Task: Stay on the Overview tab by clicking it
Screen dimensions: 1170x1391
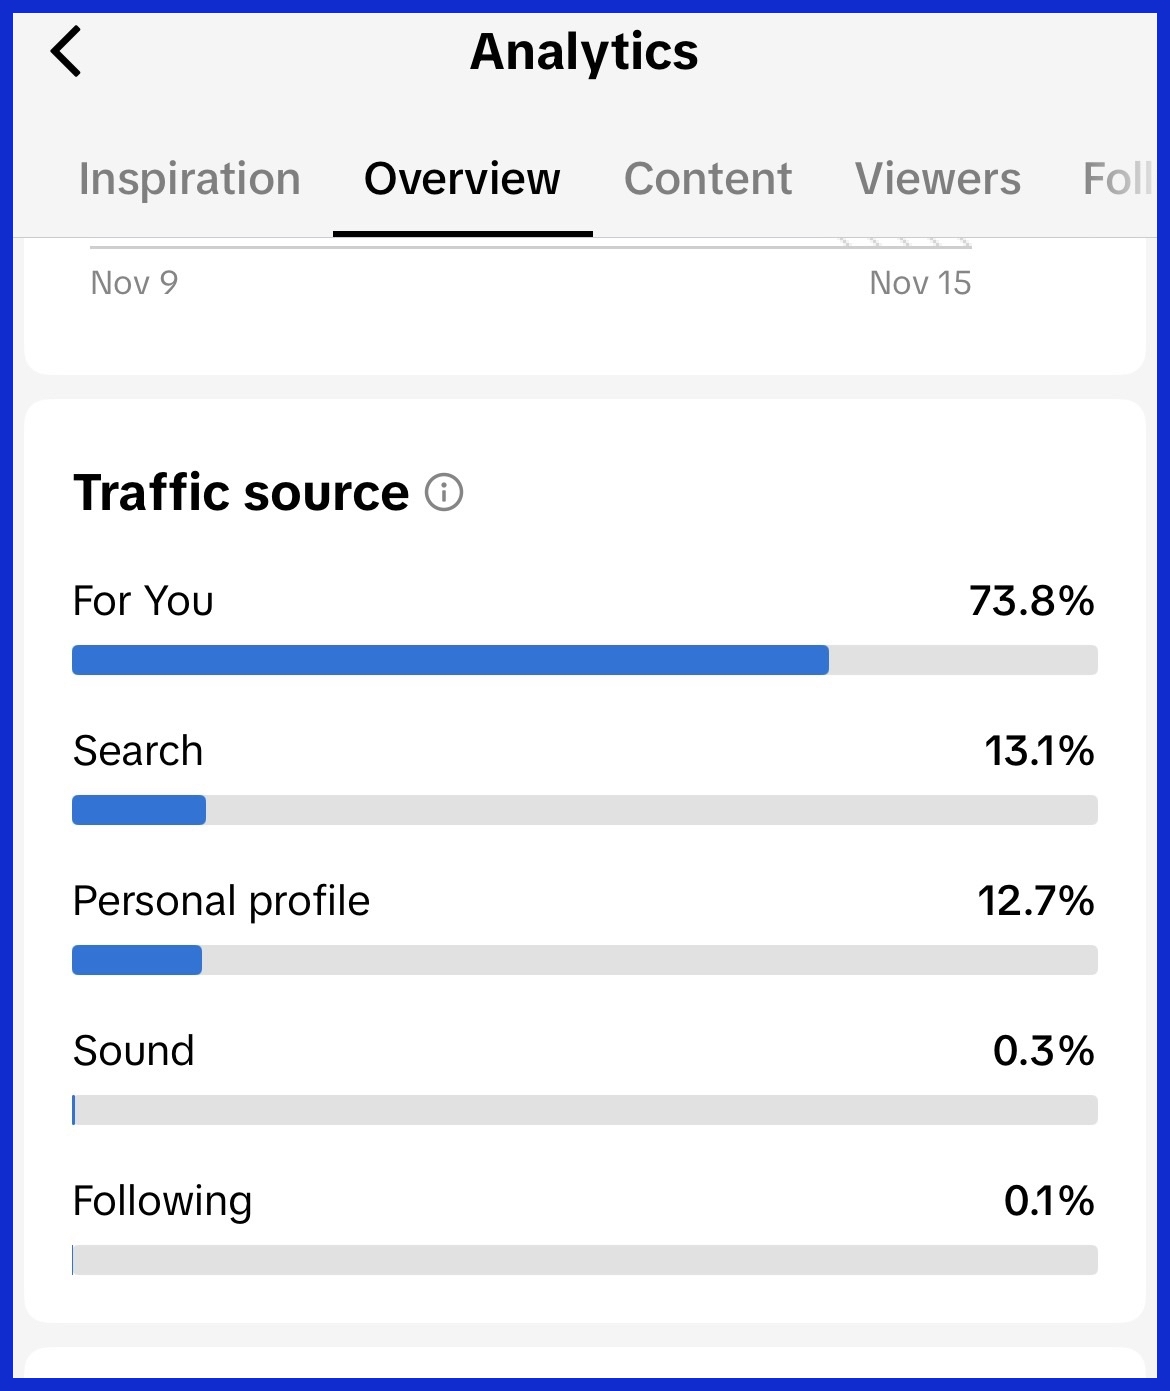Action: [x=461, y=180]
